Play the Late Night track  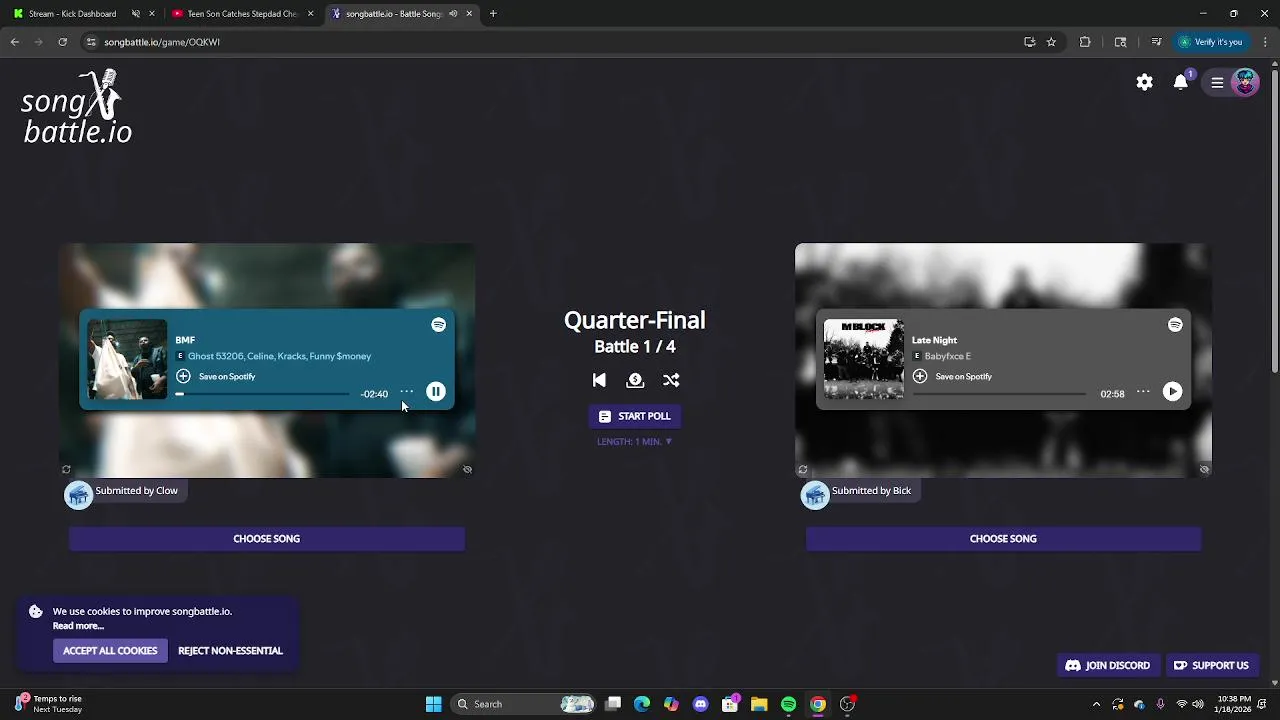click(x=1172, y=392)
